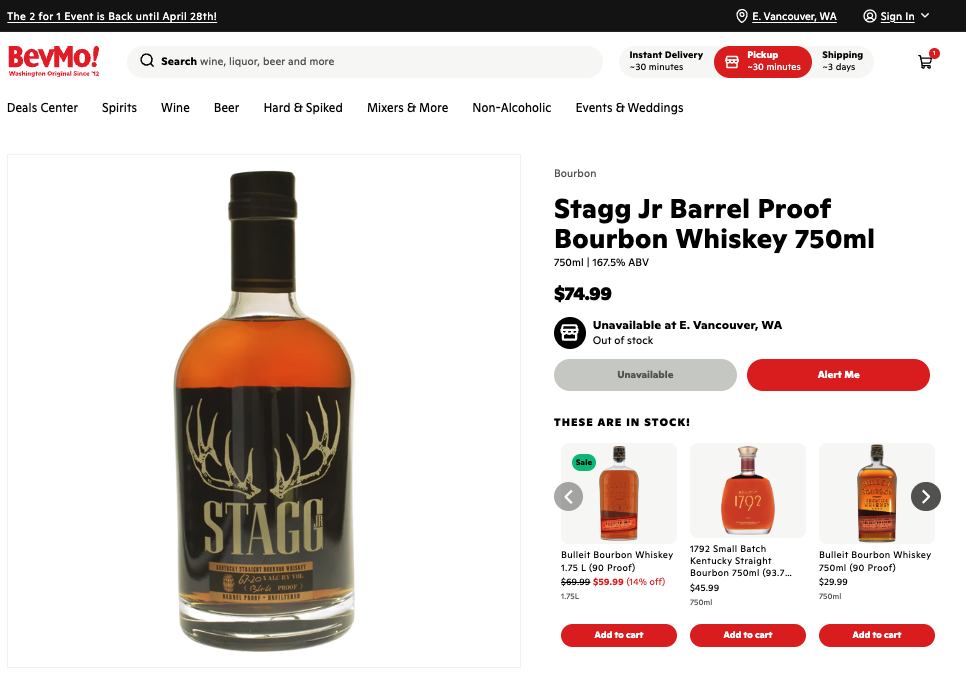The height and width of the screenshot is (681, 966).
Task: Click the Alert Me button
Action: point(838,375)
